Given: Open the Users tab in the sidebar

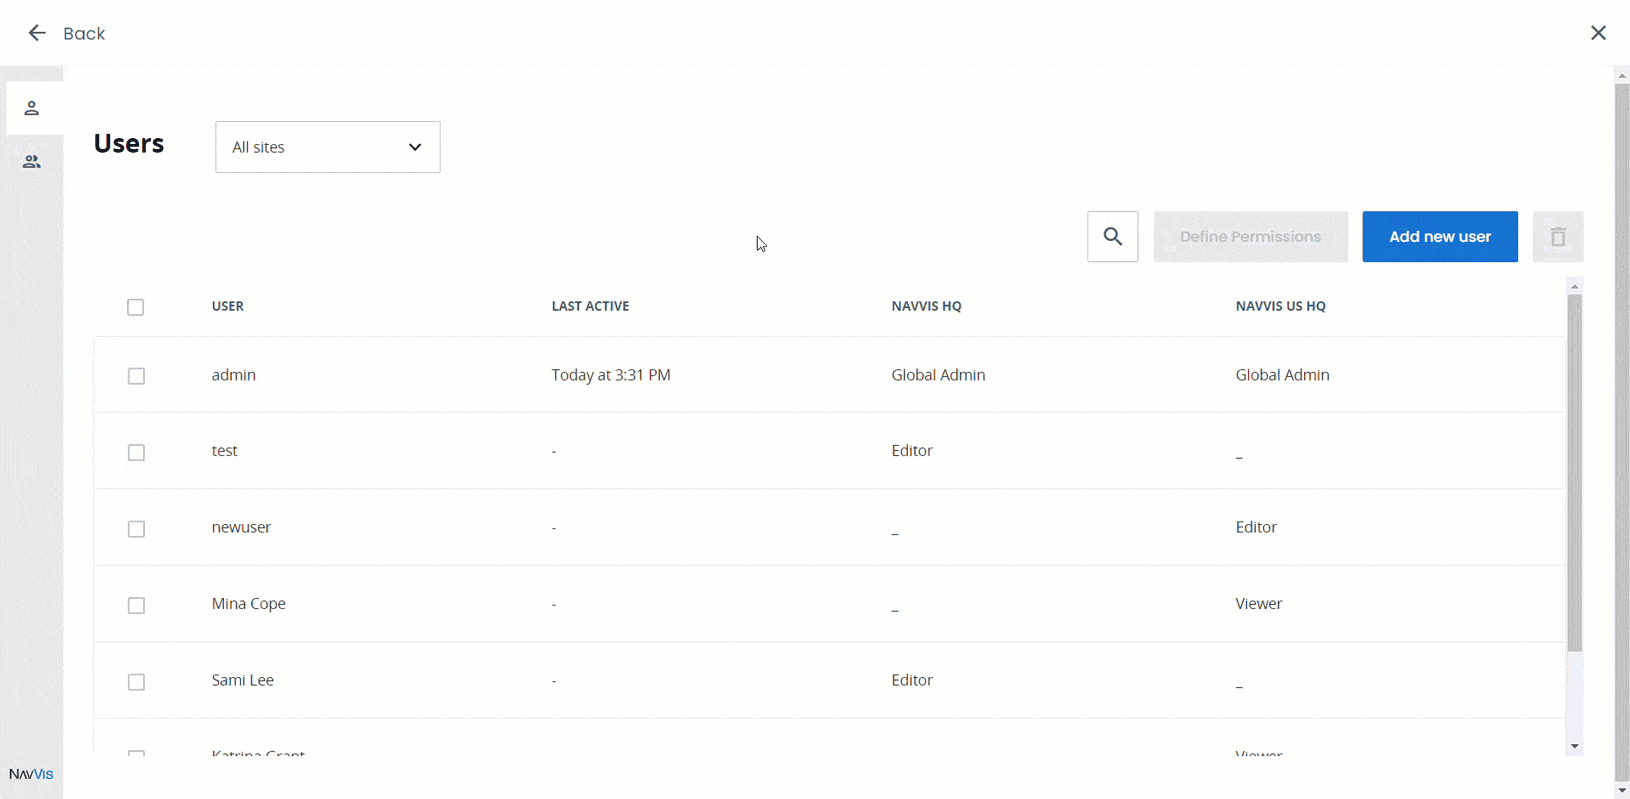Looking at the screenshot, I should coord(32,108).
